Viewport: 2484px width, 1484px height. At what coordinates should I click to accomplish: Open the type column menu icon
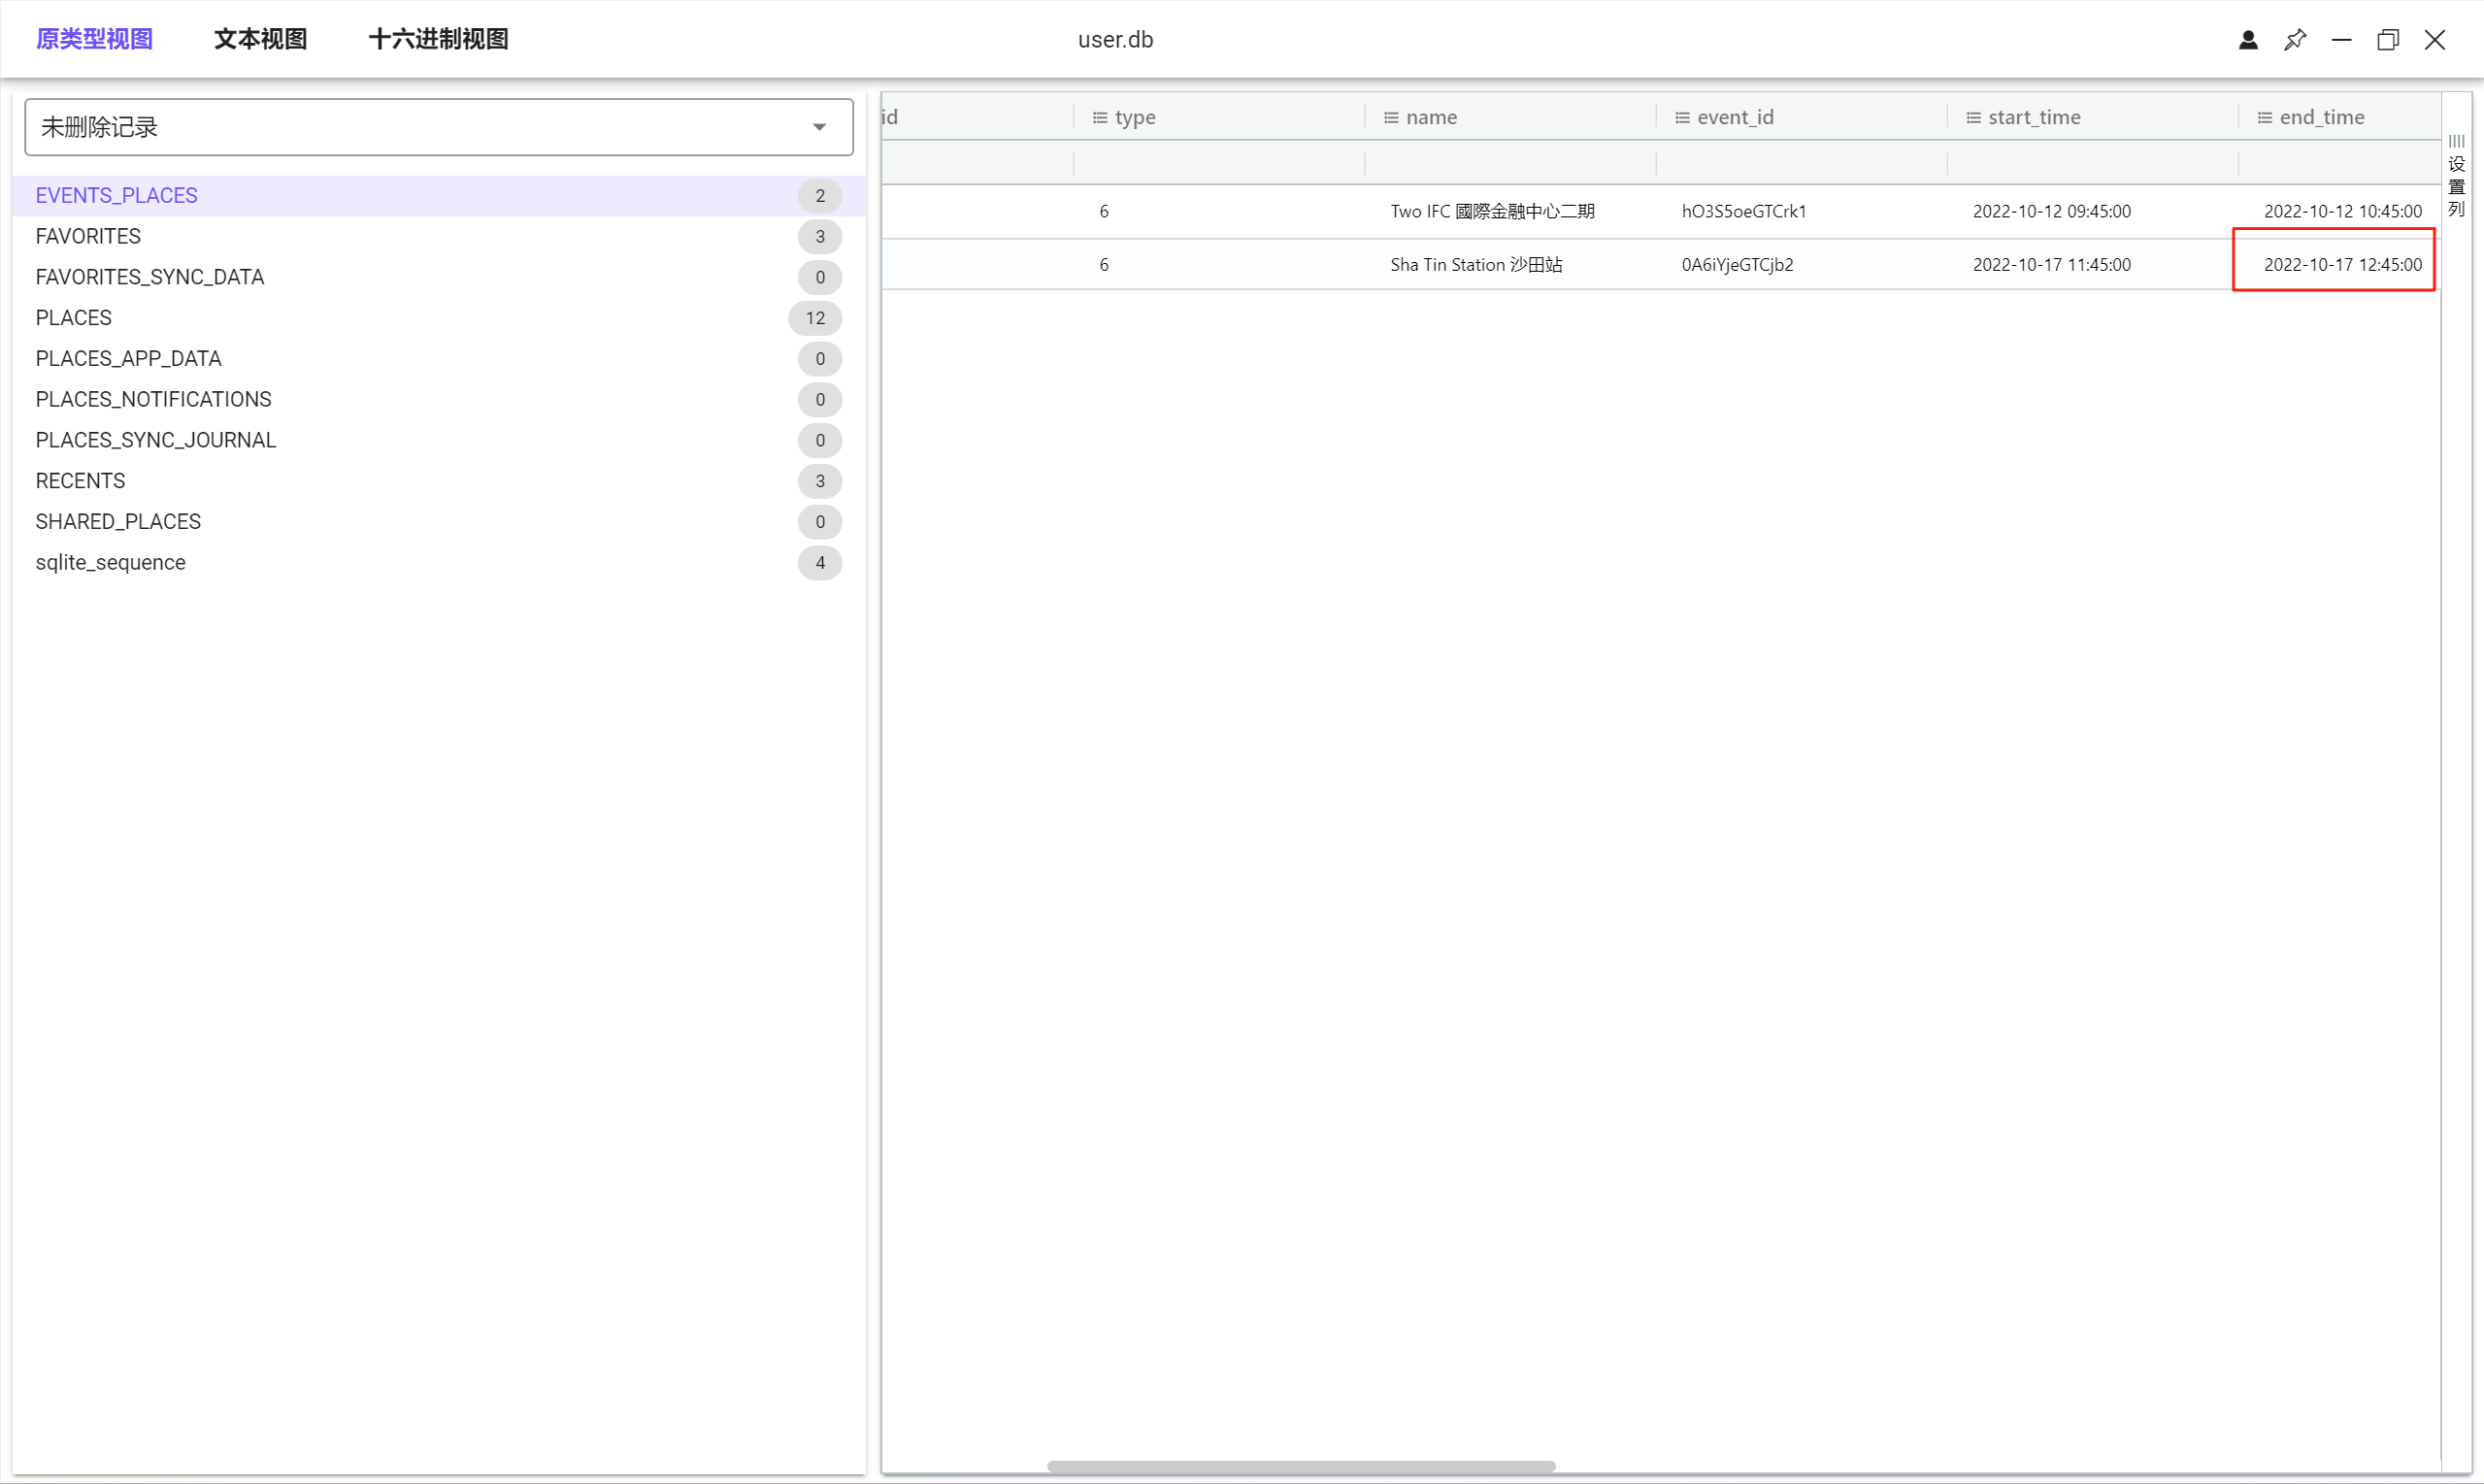1100,118
